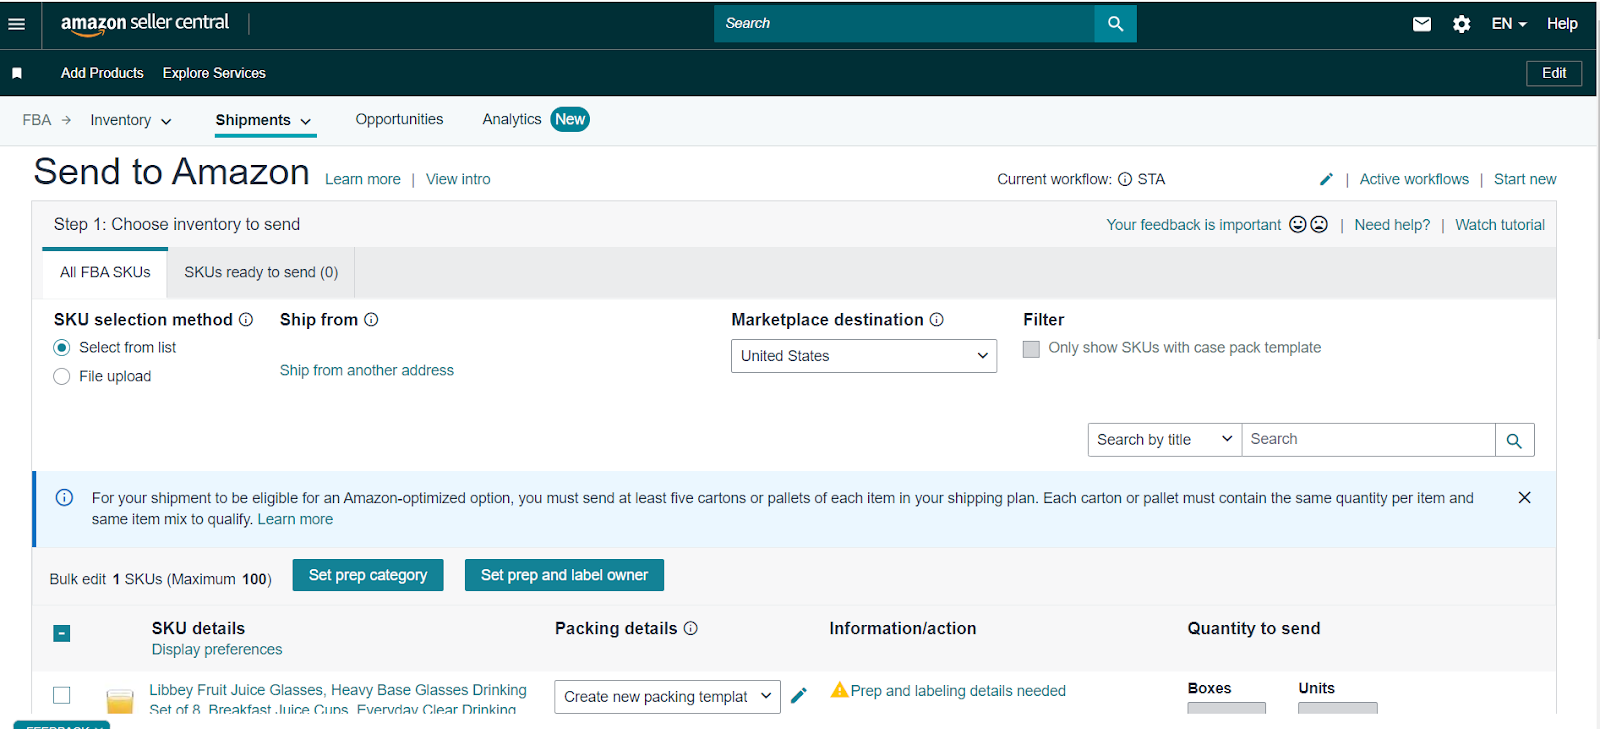The height and width of the screenshot is (729, 1600).
Task: Open the Help link
Action: 1562,24
